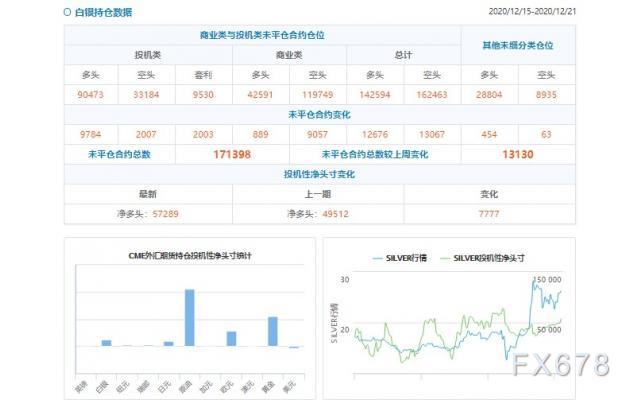This screenshot has width=640, height=400.
Task: Select commercial long value 42591
Action: click(260, 95)
